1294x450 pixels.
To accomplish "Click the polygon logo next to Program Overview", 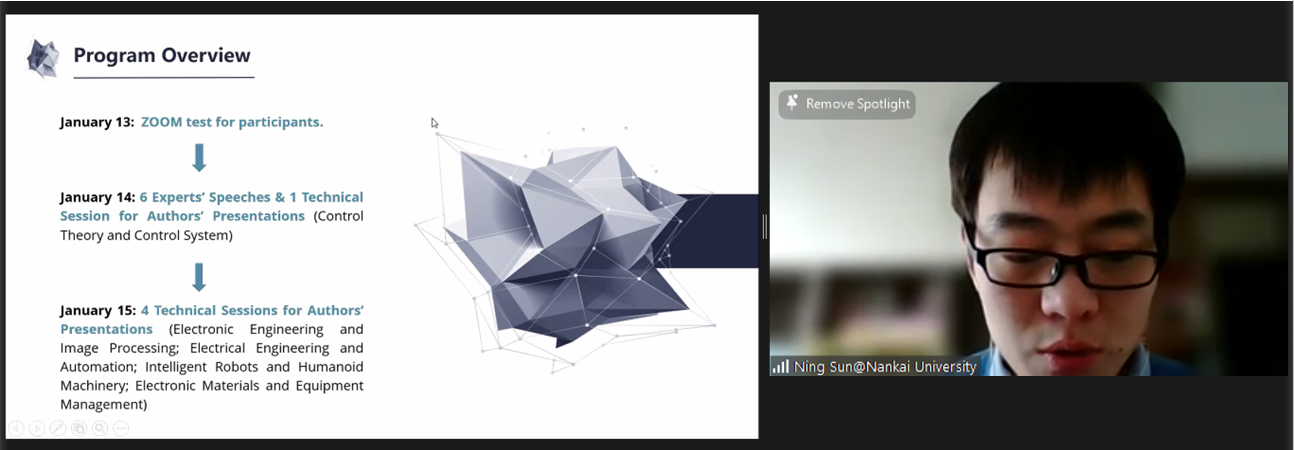I will 43,59.
